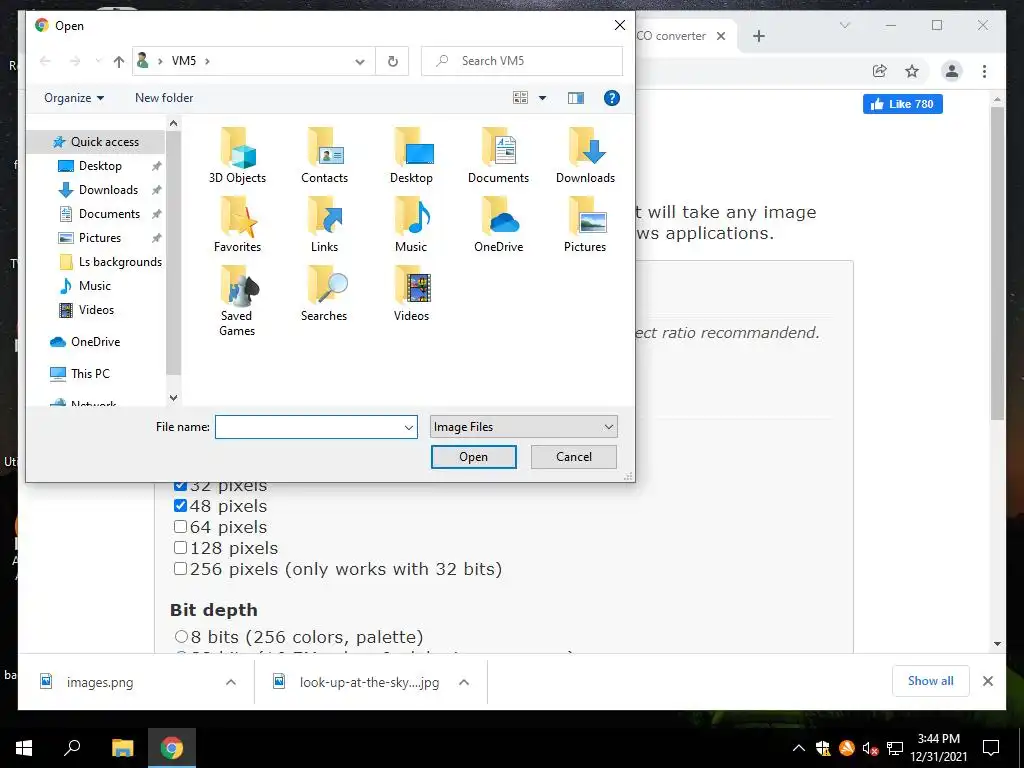1024x768 pixels.
Task: Open Windows Start menu
Action: (x=24, y=748)
